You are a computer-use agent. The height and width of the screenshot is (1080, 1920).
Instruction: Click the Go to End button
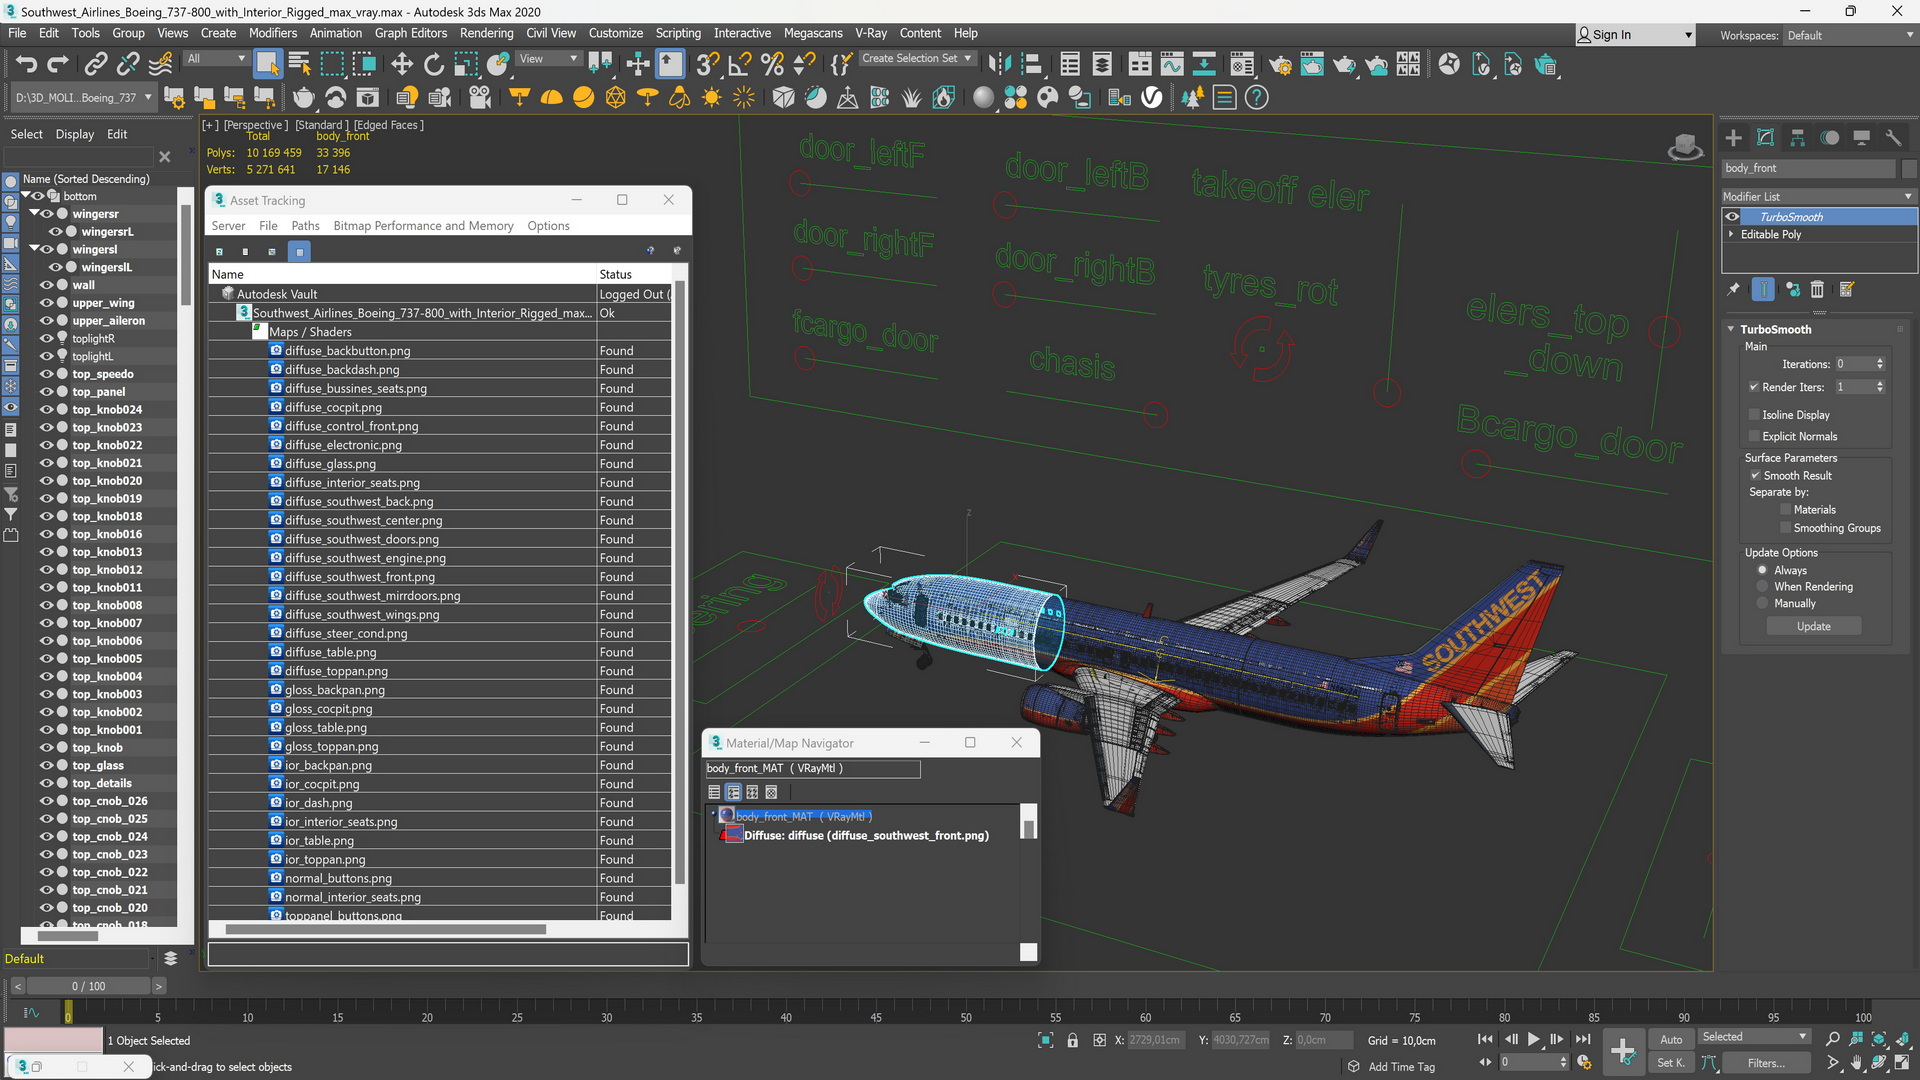[x=1582, y=1040]
